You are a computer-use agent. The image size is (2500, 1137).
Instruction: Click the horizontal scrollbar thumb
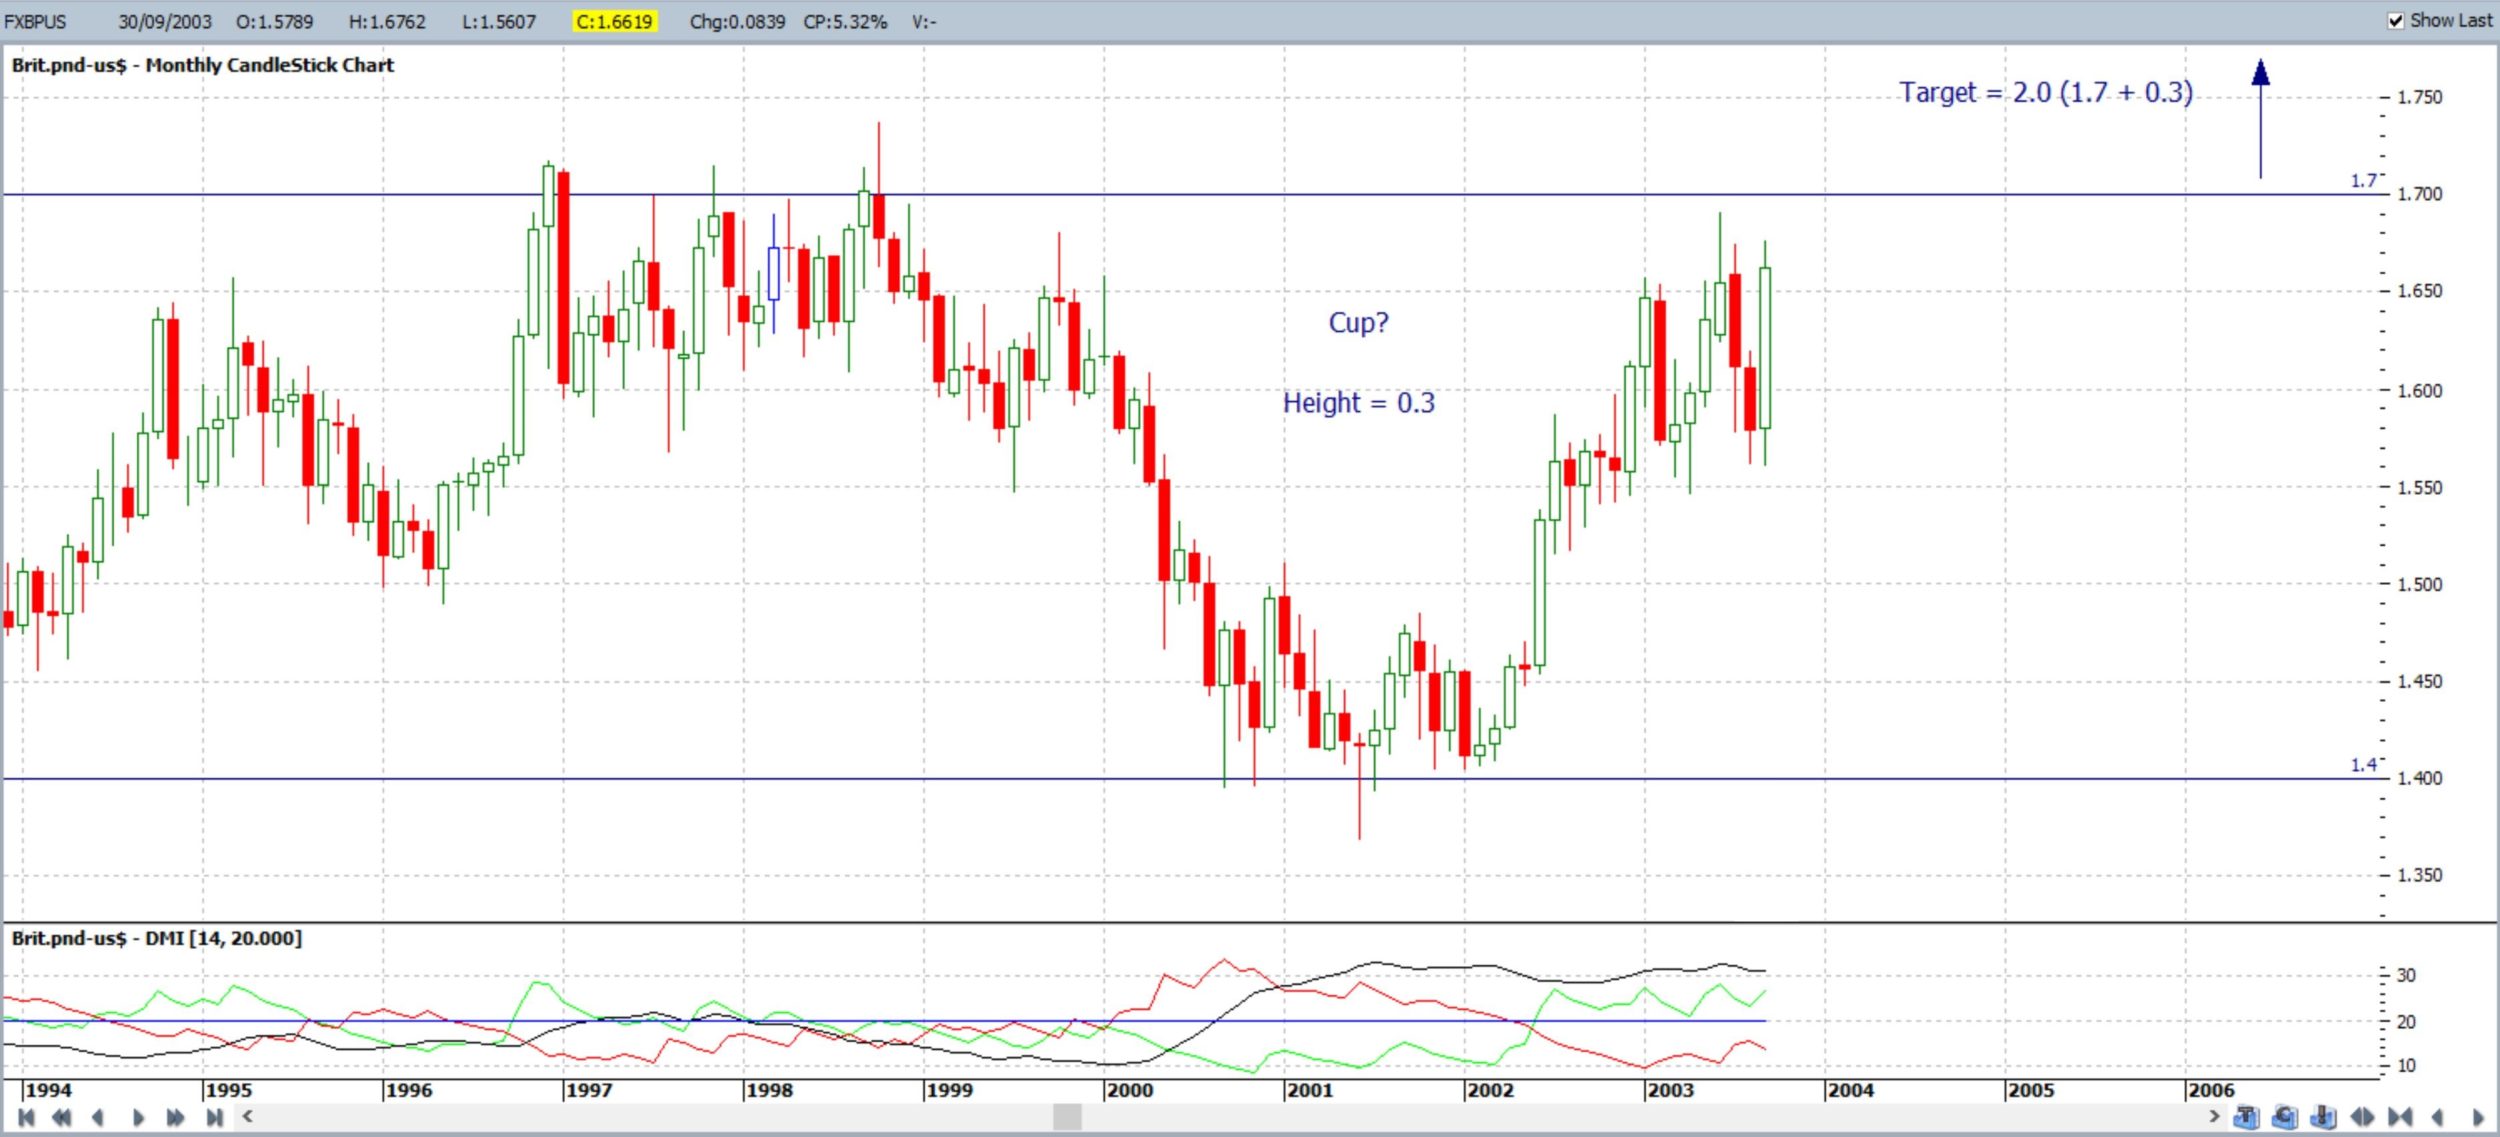1067,1116
